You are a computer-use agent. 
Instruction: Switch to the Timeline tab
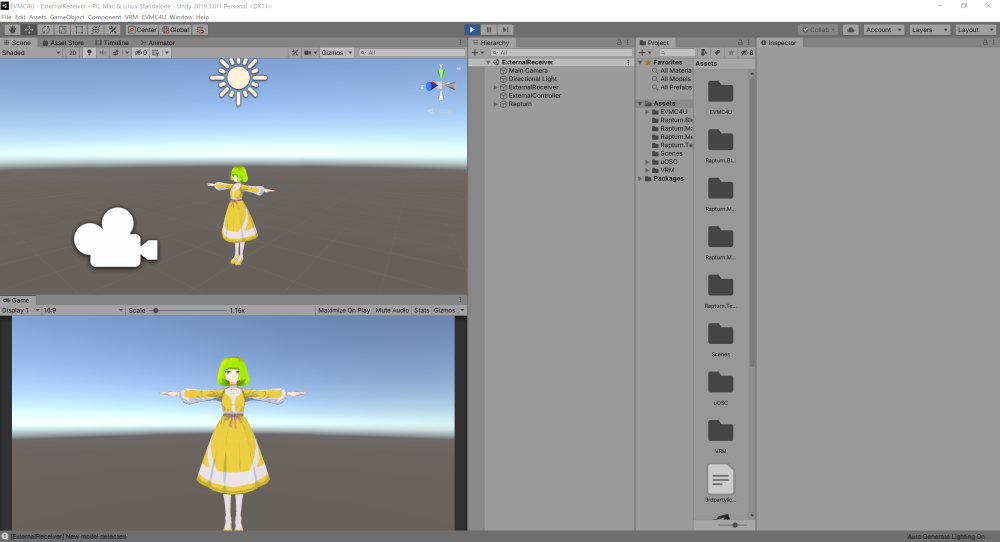coord(112,43)
